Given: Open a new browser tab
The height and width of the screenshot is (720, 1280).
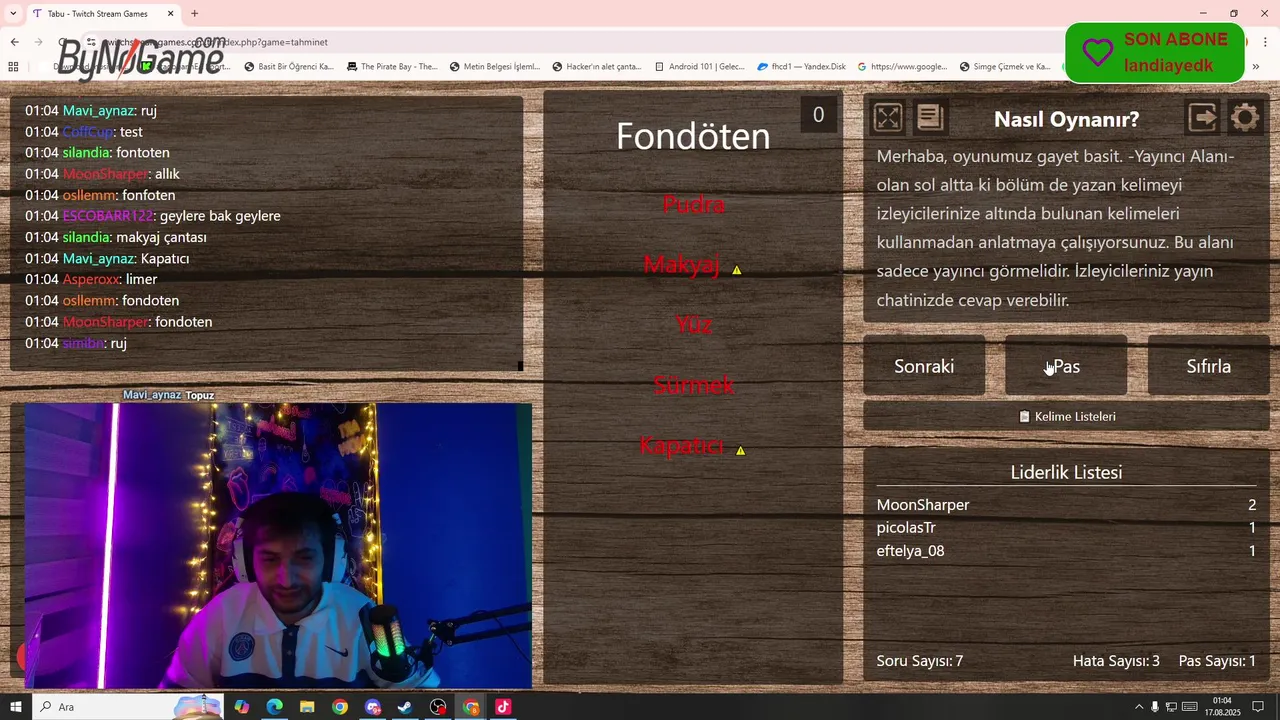Looking at the screenshot, I should click(x=195, y=14).
